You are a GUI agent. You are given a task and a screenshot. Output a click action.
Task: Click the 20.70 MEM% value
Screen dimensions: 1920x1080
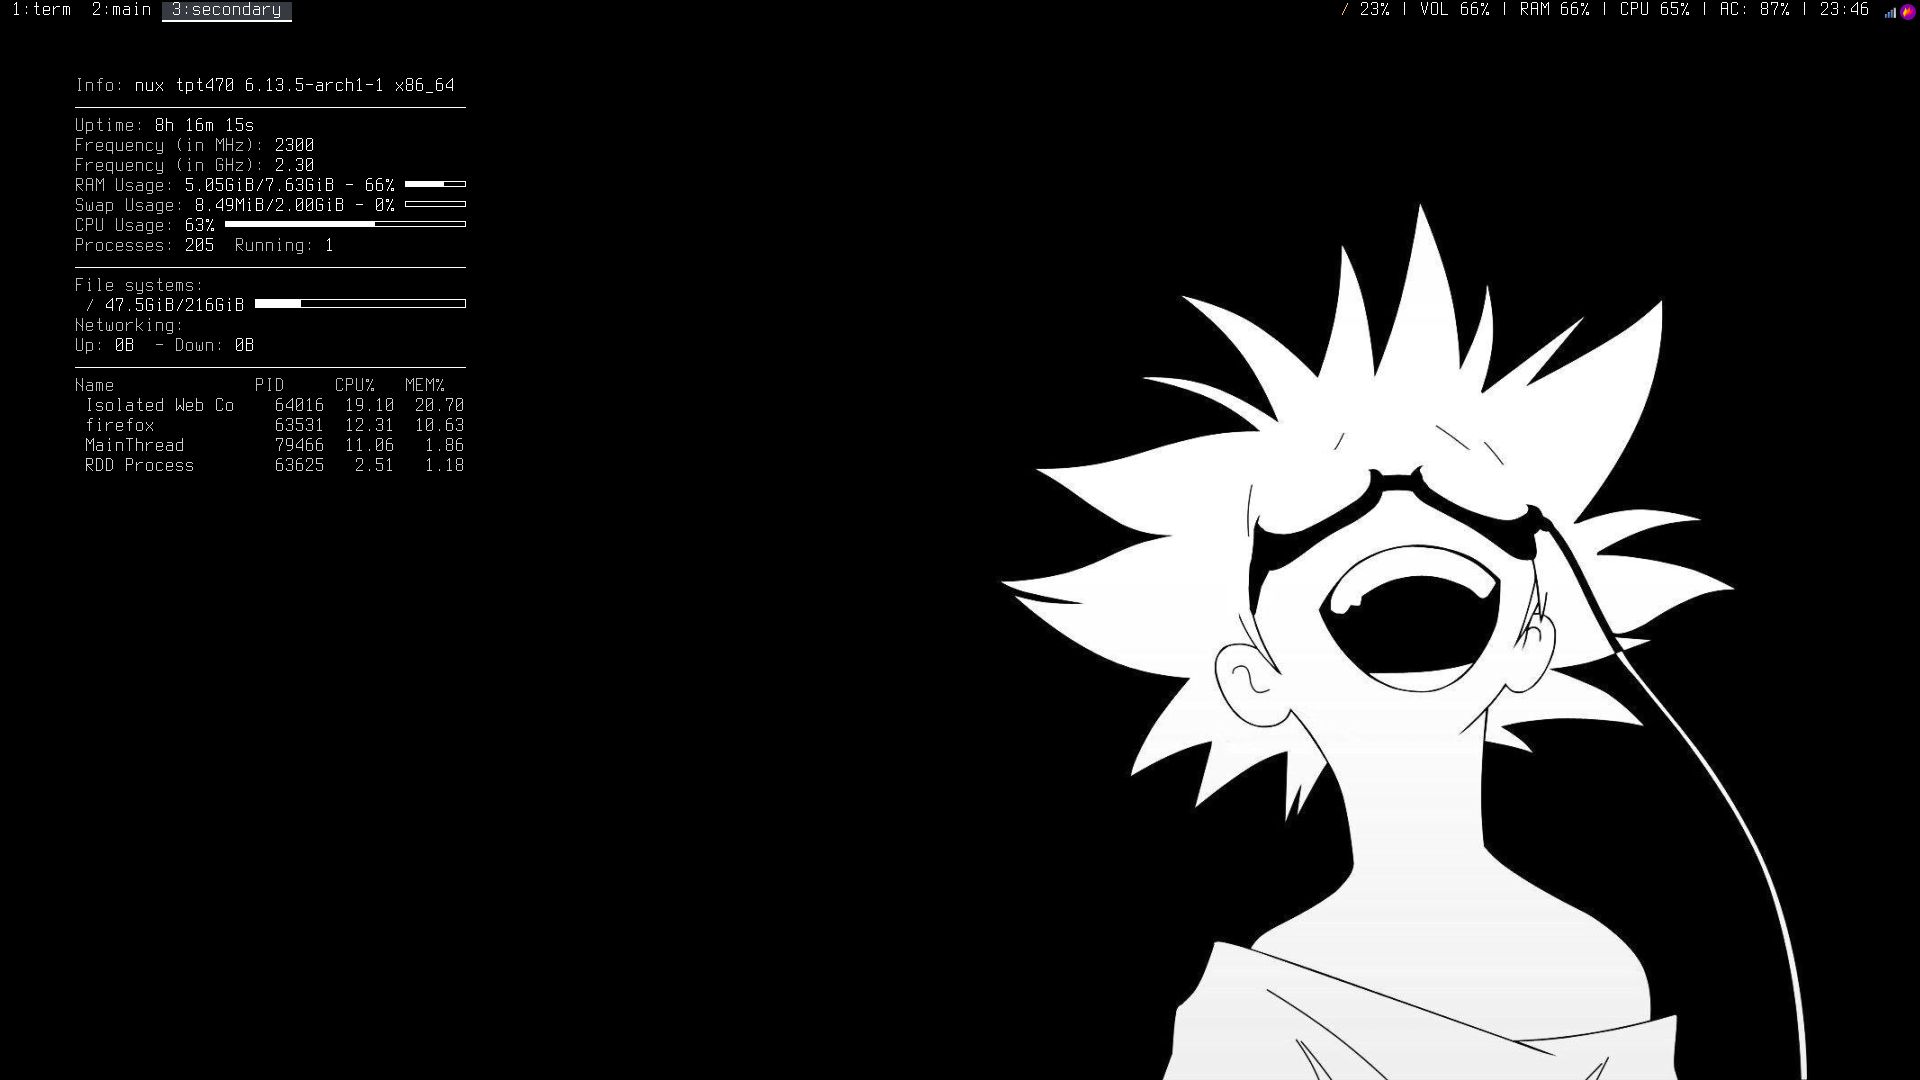point(440,405)
